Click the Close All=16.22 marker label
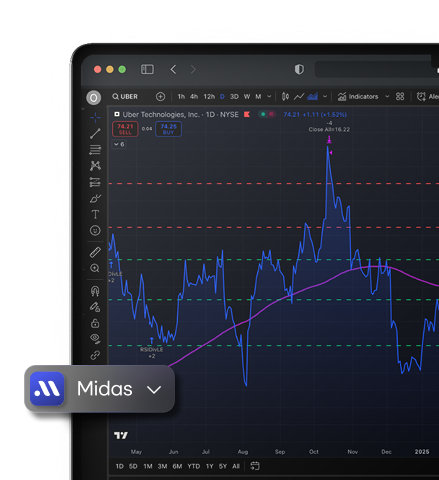This screenshot has width=439, height=480. tap(329, 129)
